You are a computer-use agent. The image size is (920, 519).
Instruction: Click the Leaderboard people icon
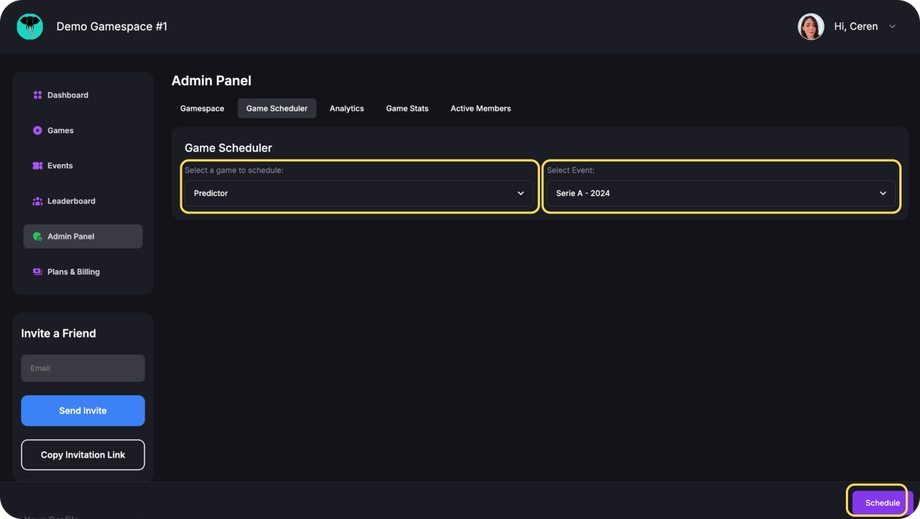point(38,201)
